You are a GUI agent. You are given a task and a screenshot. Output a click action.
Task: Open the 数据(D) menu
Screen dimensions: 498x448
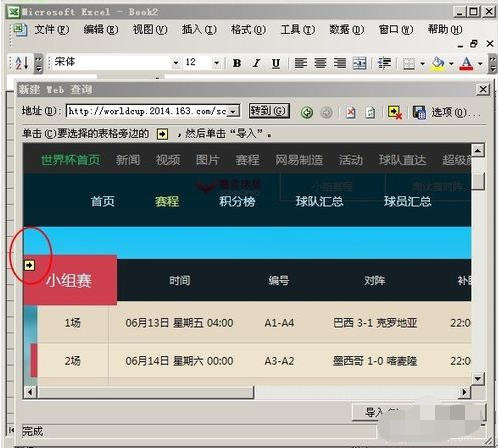coord(347,30)
